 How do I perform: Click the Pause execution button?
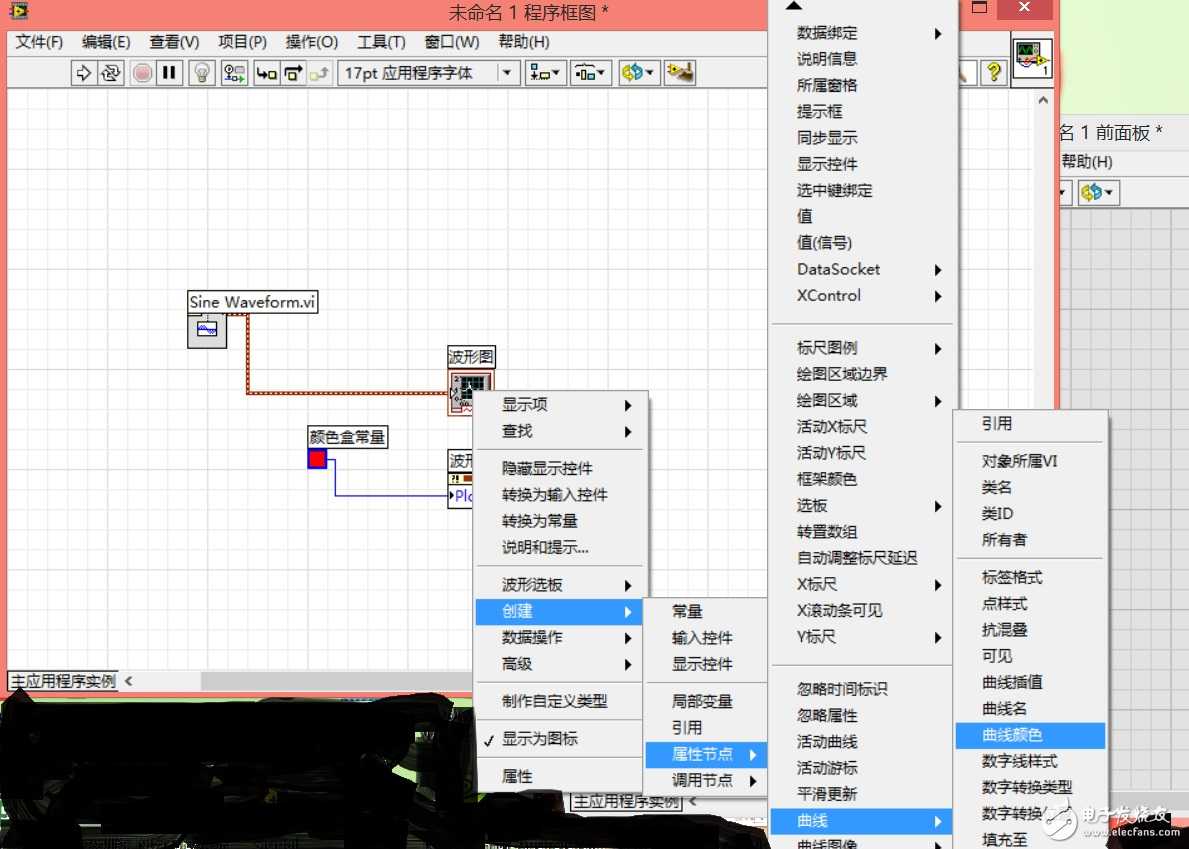click(x=168, y=73)
